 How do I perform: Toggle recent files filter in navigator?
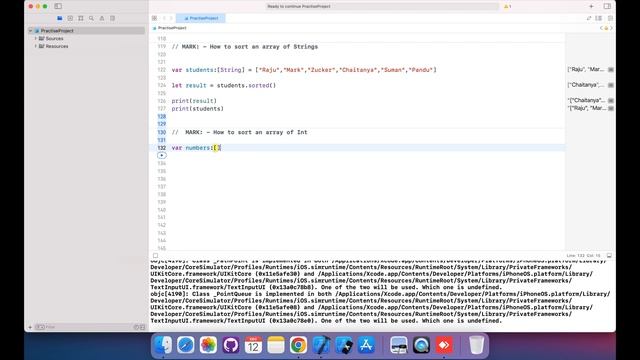tap(136, 327)
